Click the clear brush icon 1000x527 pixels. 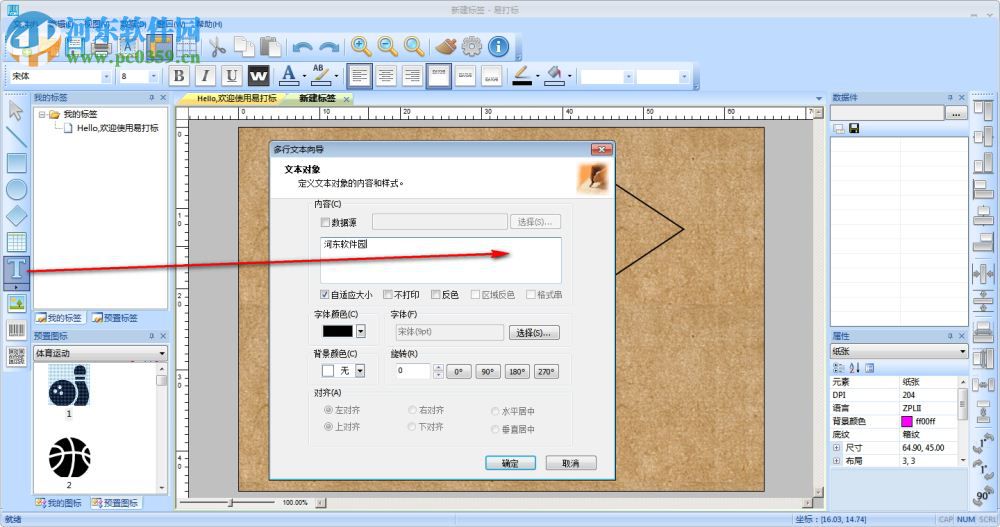click(446, 46)
